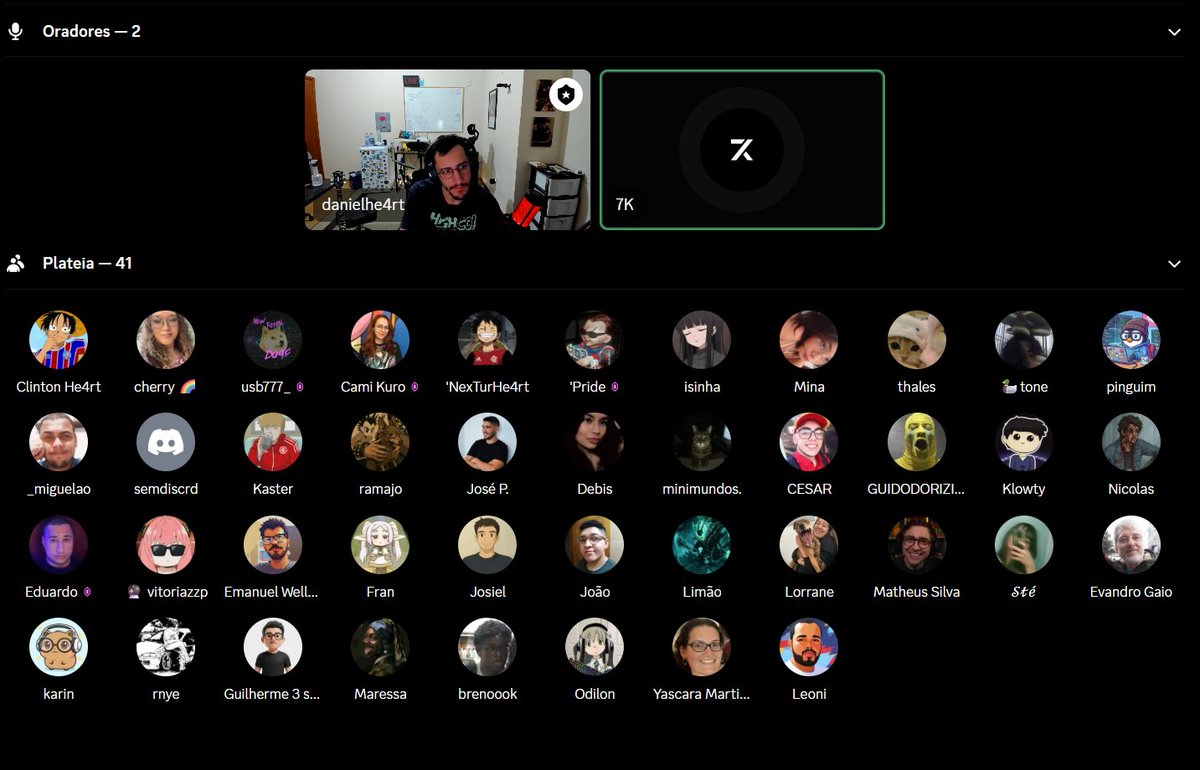Click the danielhe4rt name label
This screenshot has width=1200, height=770.
coord(363,204)
